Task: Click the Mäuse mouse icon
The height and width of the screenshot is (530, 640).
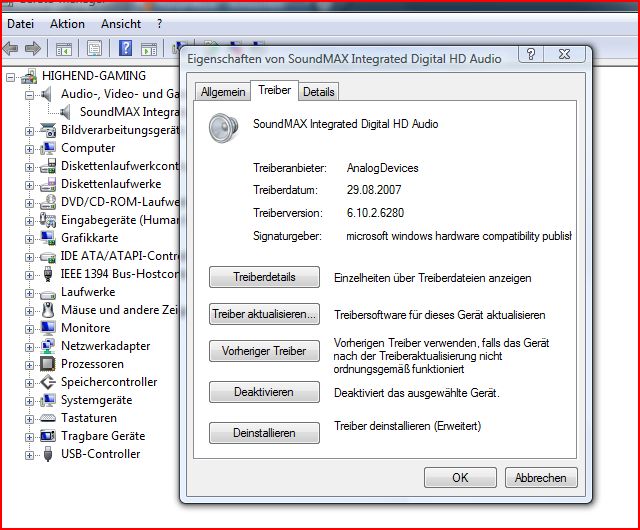Action: [48, 310]
